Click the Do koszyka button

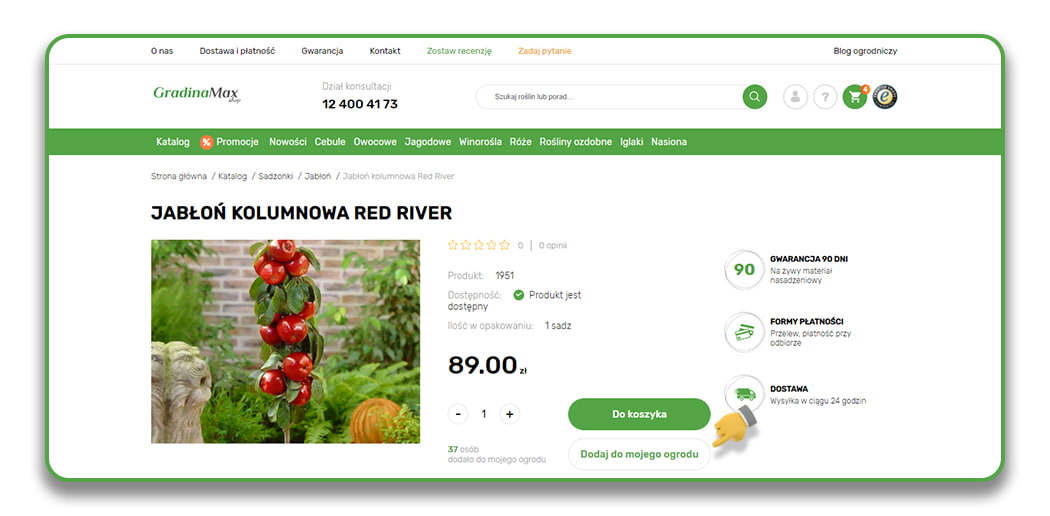639,414
